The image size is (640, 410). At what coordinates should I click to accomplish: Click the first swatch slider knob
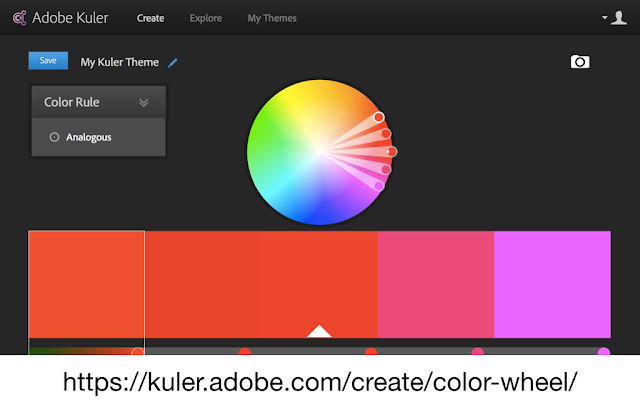(x=138, y=351)
